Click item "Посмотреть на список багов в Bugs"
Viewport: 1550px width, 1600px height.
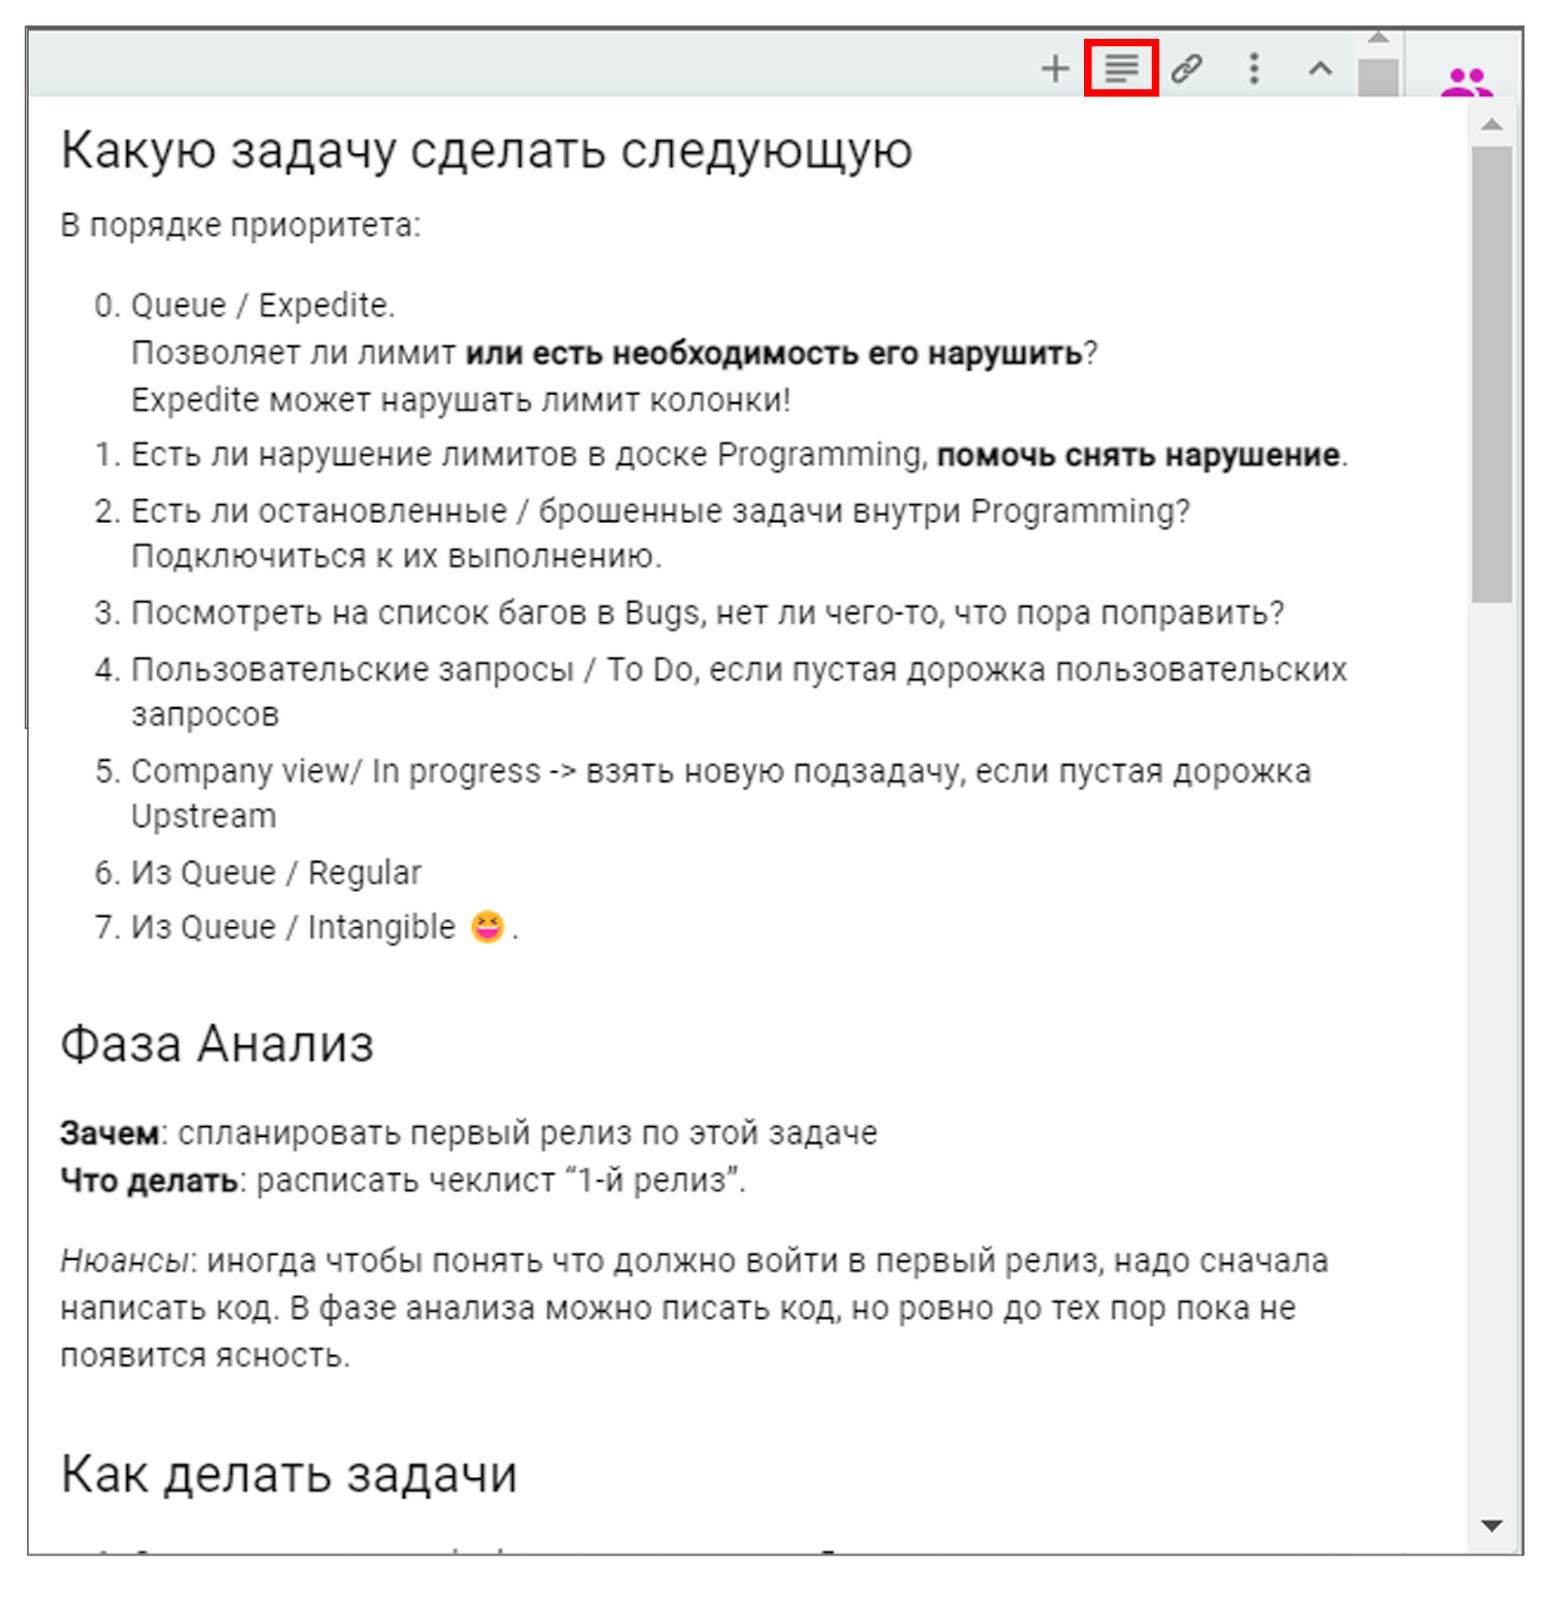tap(415, 613)
